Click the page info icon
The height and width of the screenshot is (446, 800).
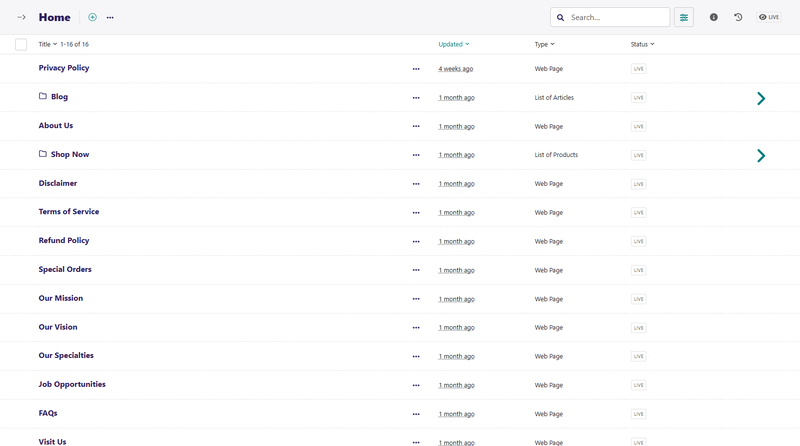713,17
